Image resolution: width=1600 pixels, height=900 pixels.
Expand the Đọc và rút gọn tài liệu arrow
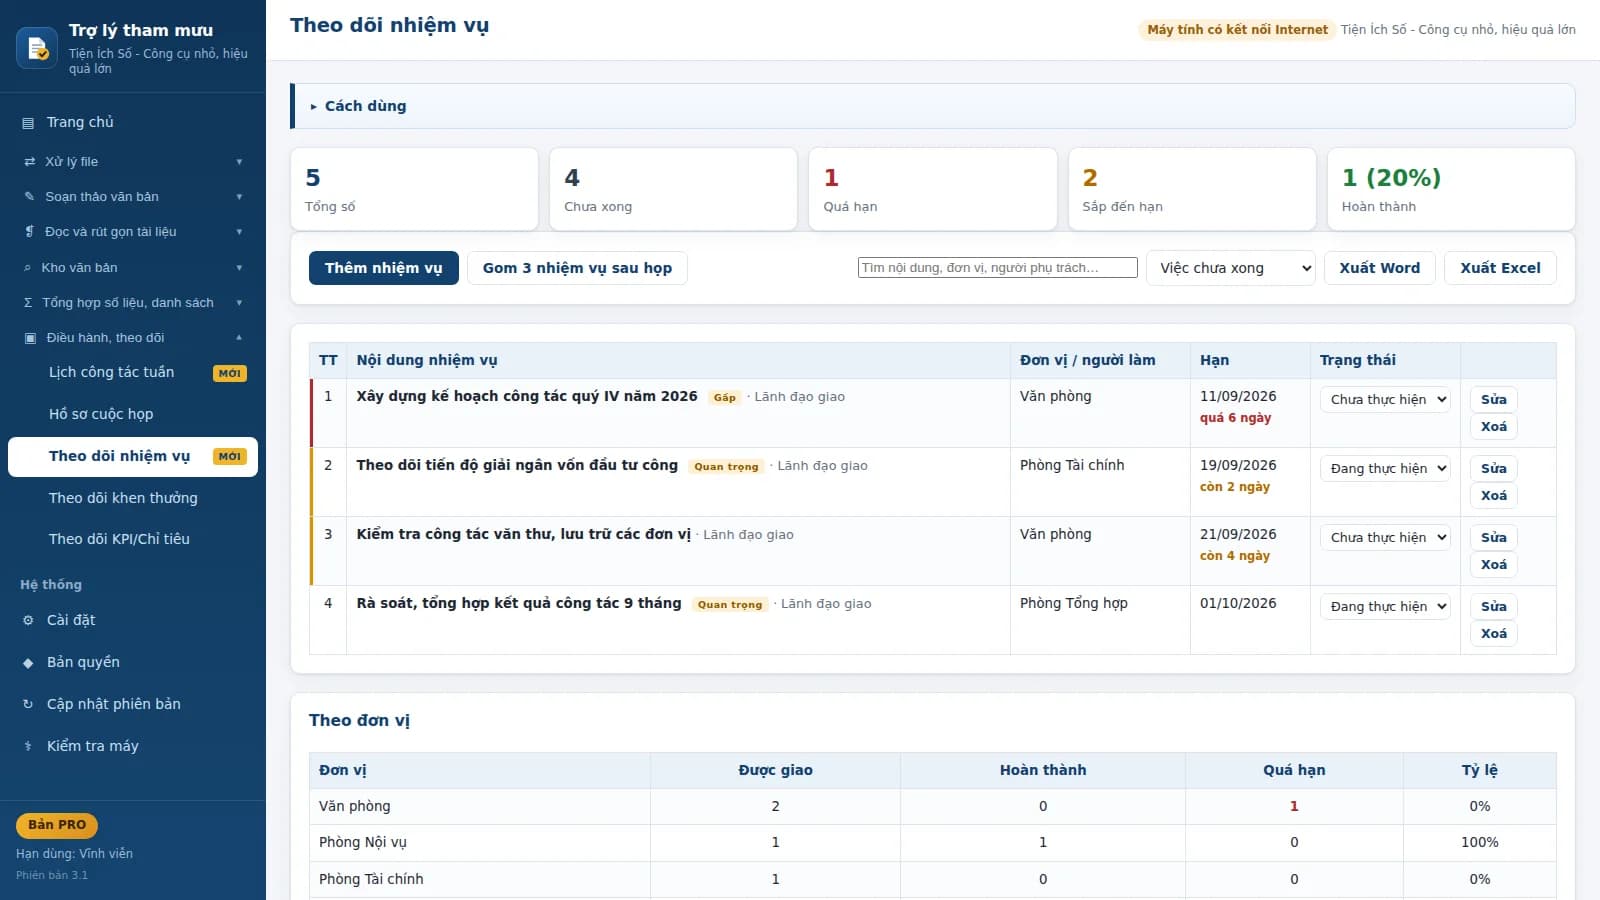tap(239, 232)
